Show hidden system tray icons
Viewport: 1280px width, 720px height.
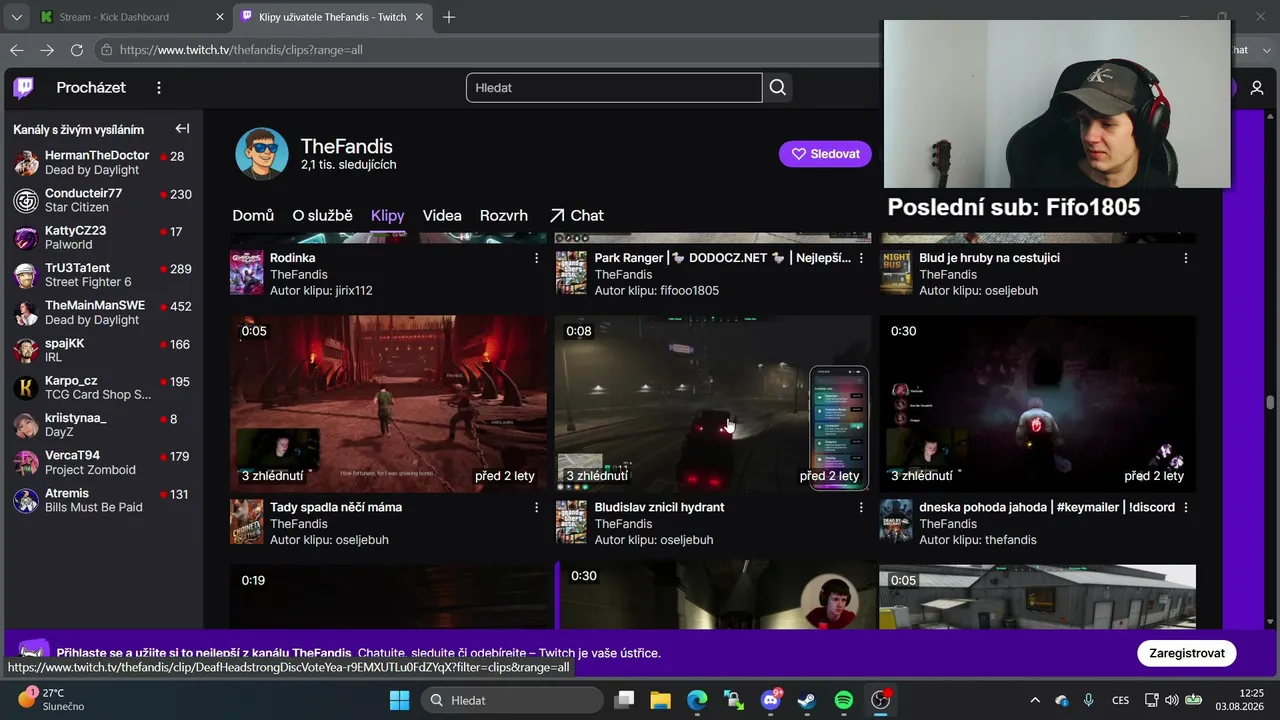point(1035,700)
